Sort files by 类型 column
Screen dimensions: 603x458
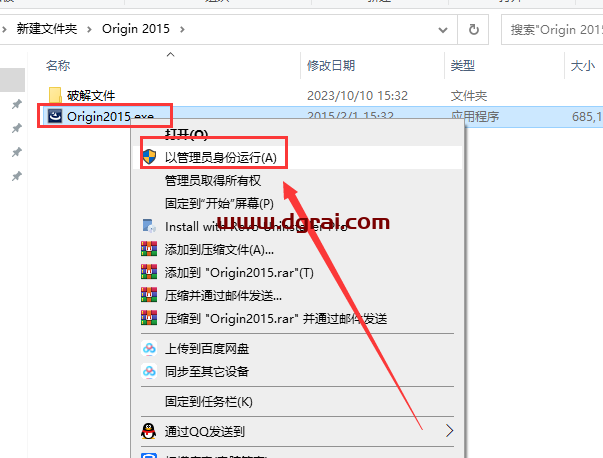[x=463, y=66]
